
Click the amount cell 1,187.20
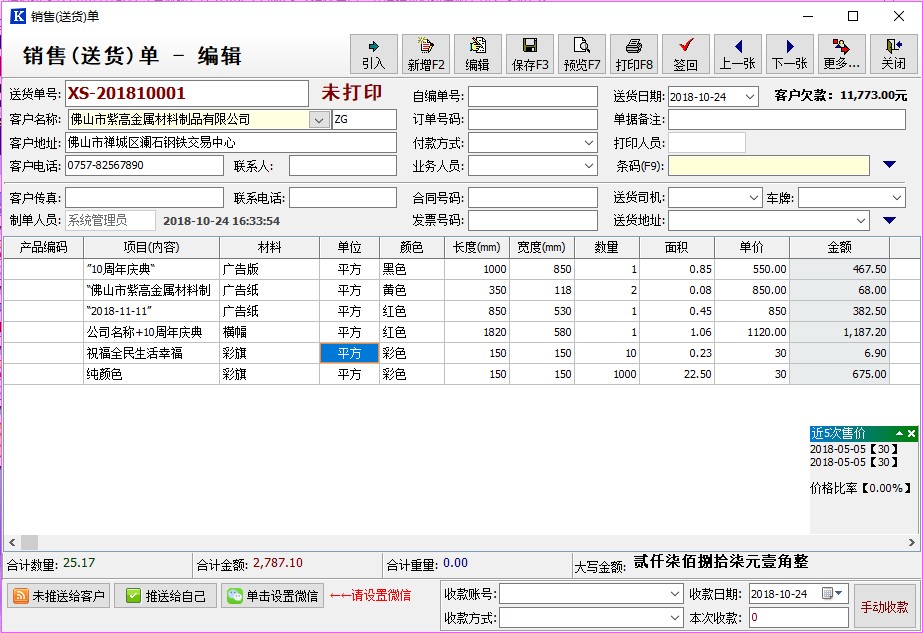click(x=839, y=332)
